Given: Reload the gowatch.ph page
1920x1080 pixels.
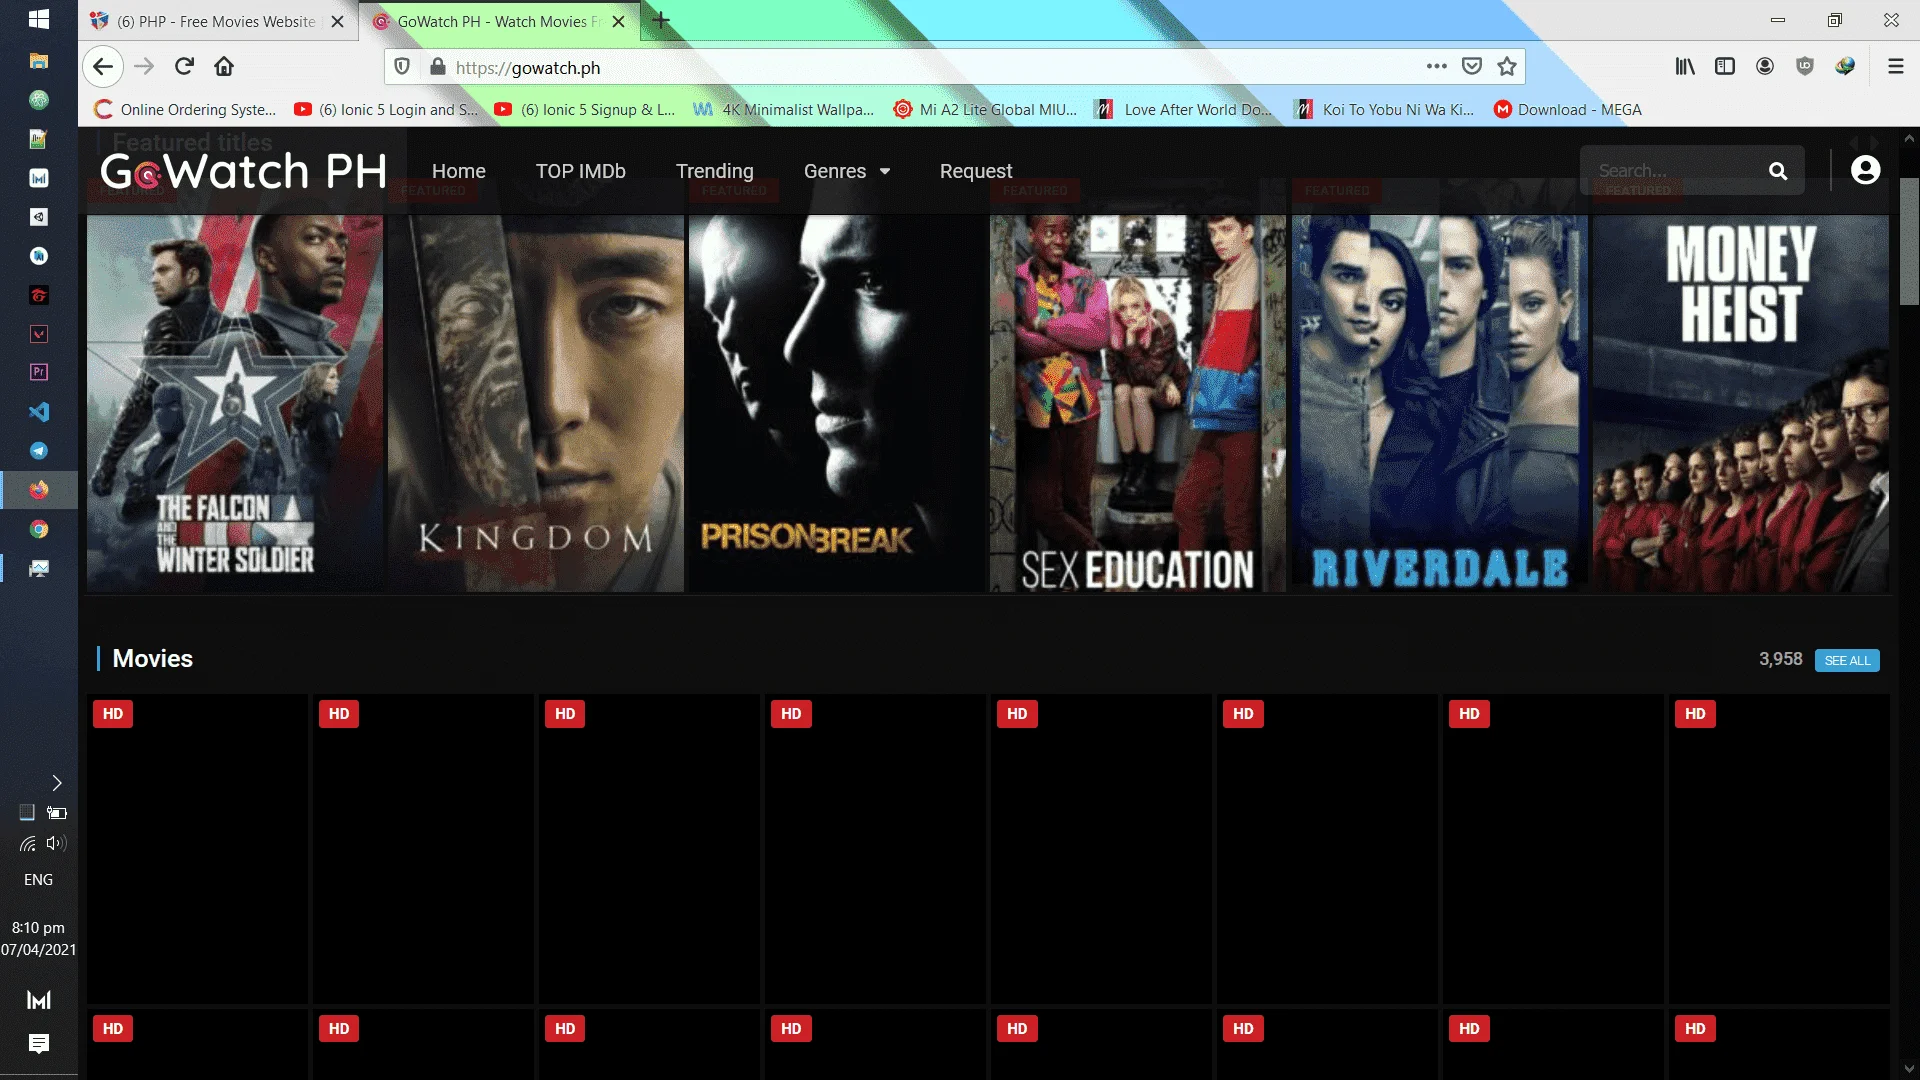Looking at the screenshot, I should point(184,67).
